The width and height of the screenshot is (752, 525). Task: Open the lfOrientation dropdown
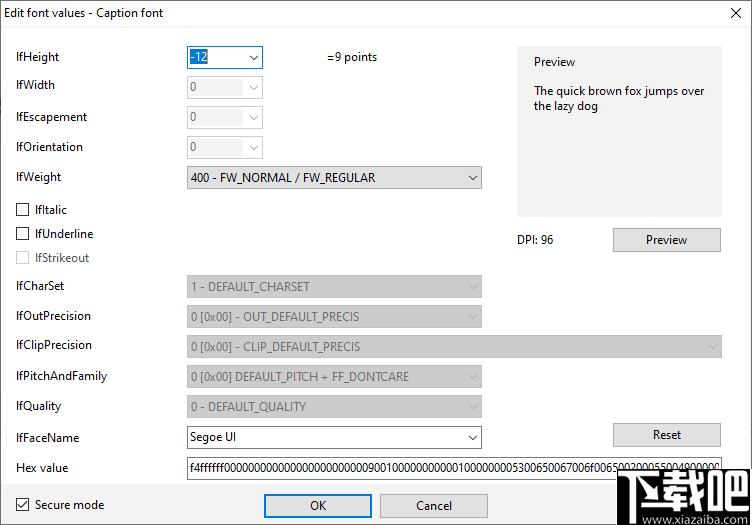point(254,147)
